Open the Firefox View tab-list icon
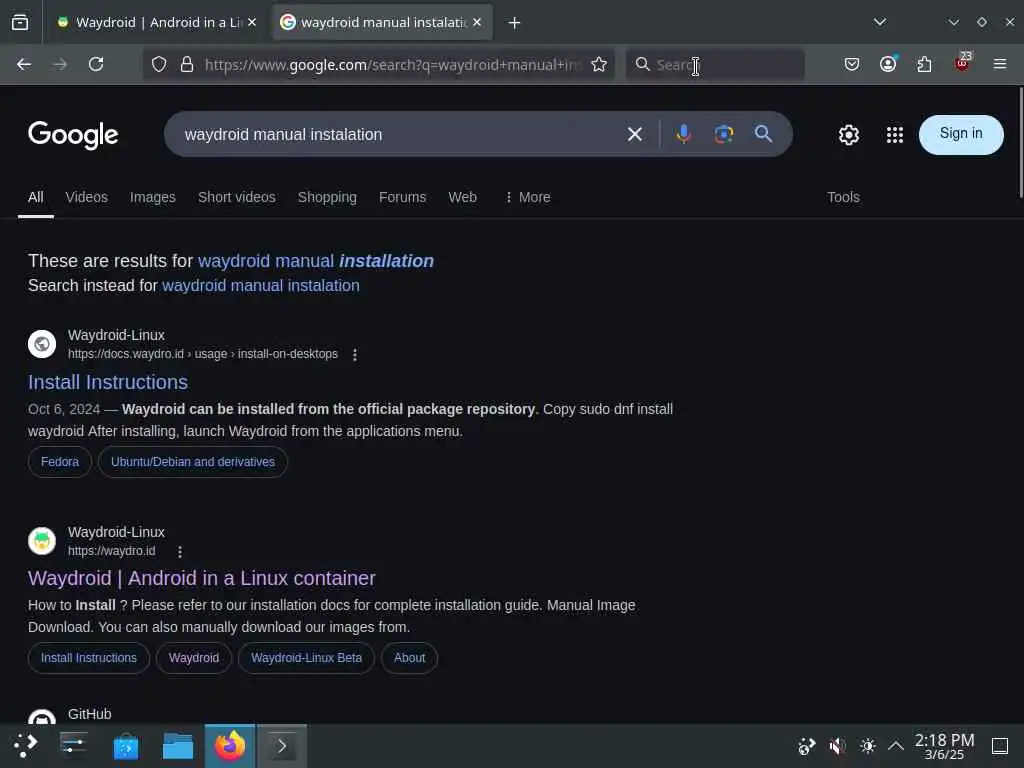Viewport: 1024px width, 768px height. tap(20, 22)
